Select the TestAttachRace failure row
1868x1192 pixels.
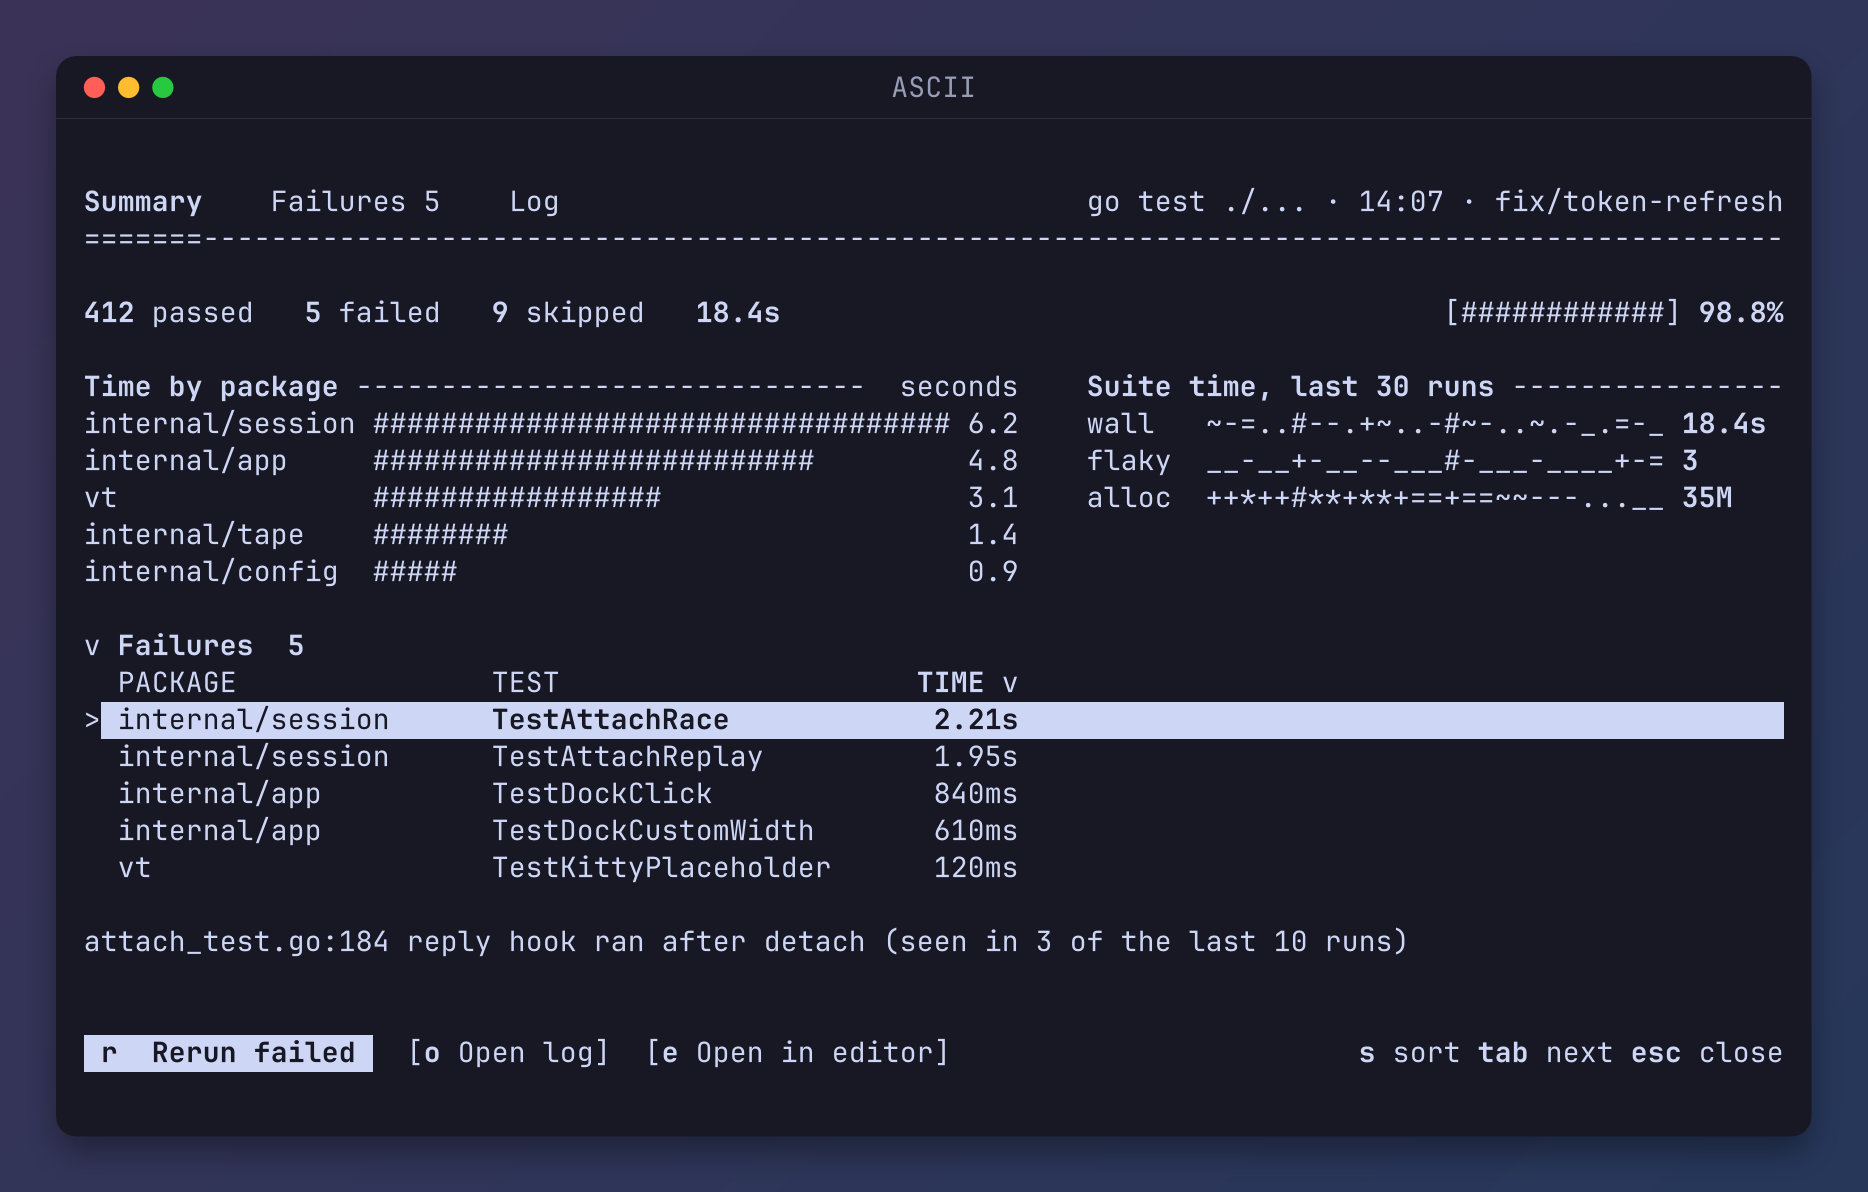934,720
